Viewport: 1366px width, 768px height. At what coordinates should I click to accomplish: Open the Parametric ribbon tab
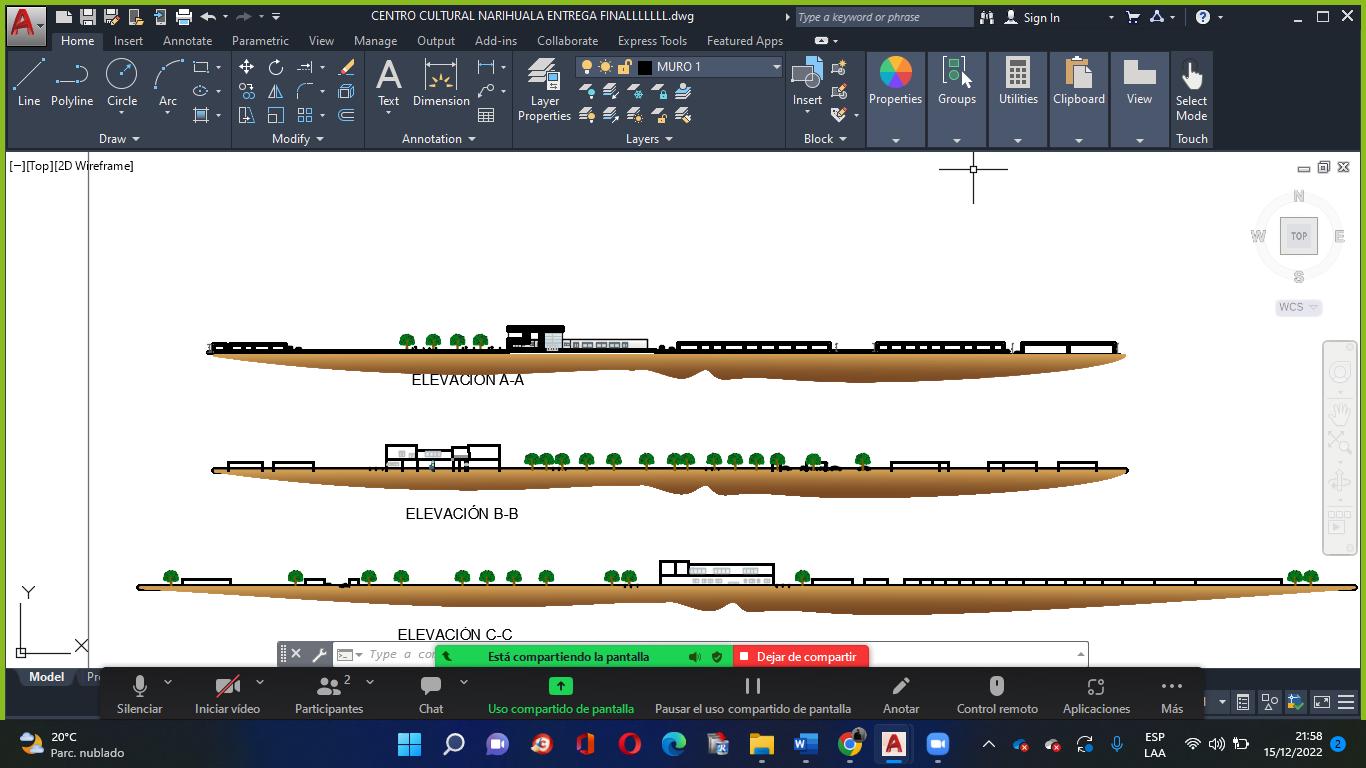tap(260, 41)
